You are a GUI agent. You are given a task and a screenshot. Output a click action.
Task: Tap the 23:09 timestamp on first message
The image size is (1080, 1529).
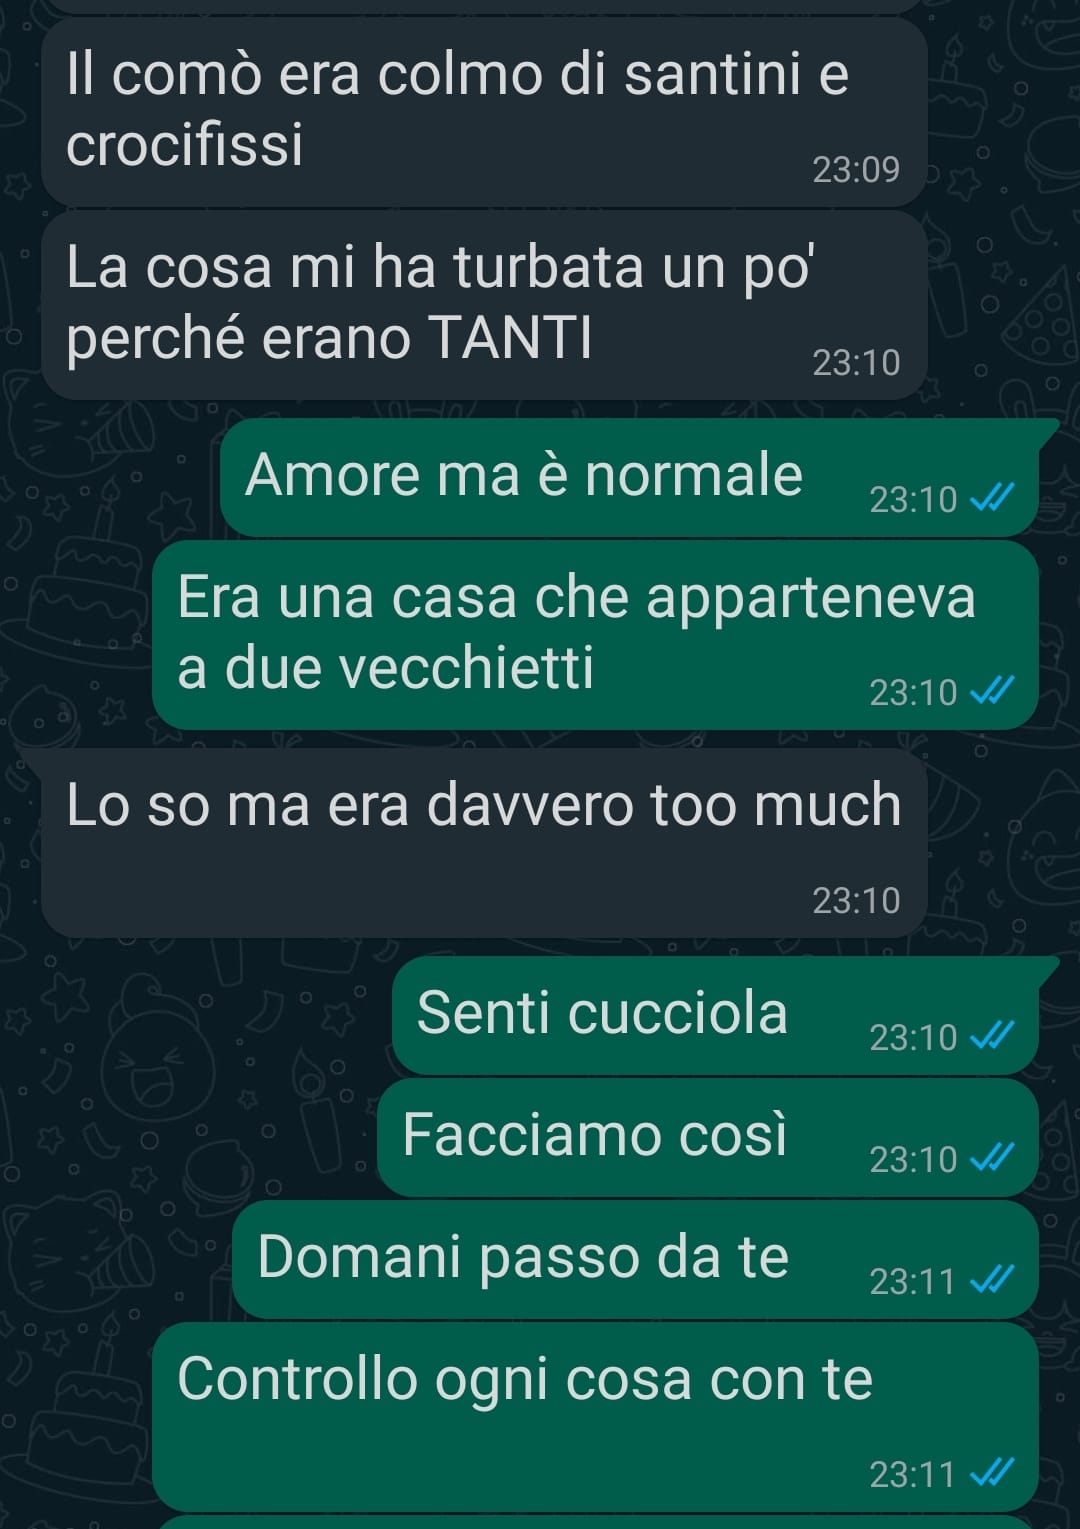(856, 170)
